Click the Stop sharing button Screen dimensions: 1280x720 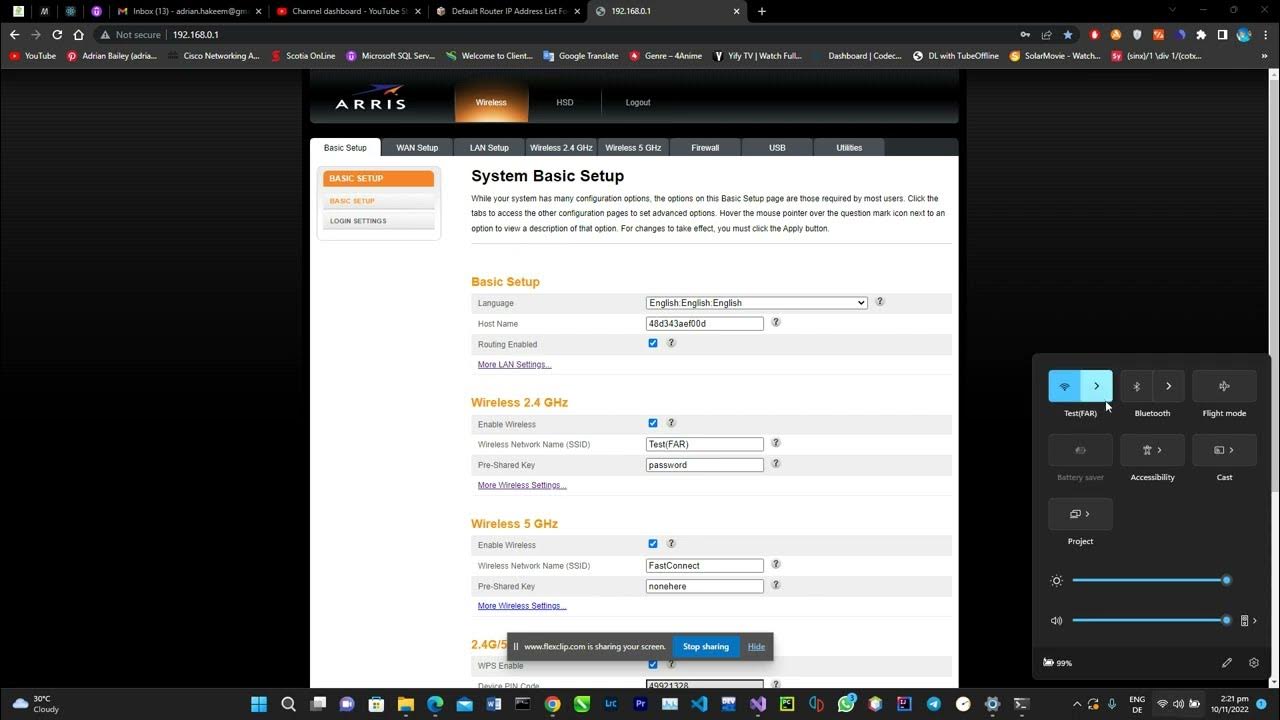(706, 646)
